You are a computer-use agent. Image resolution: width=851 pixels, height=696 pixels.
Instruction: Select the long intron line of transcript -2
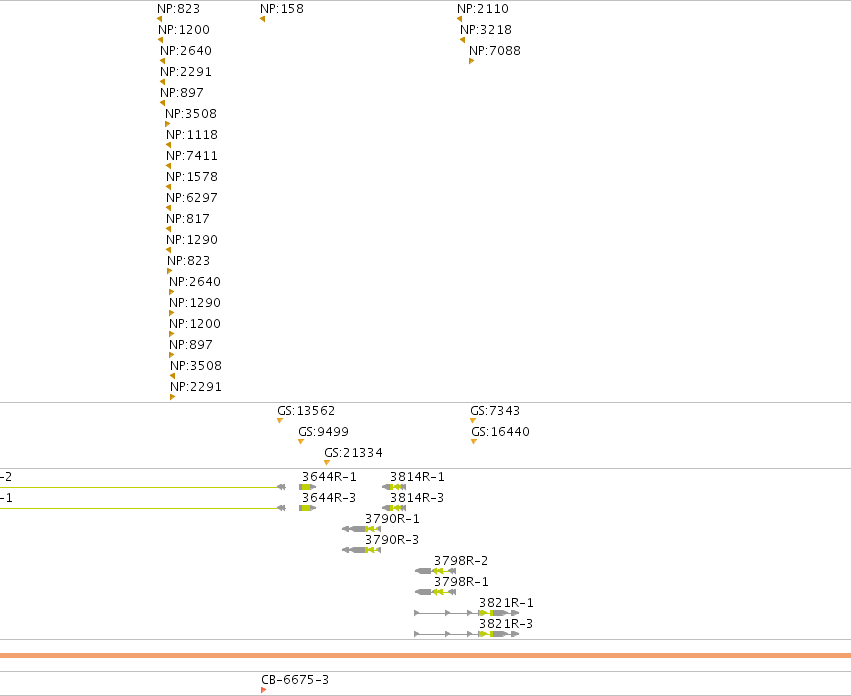point(139,488)
